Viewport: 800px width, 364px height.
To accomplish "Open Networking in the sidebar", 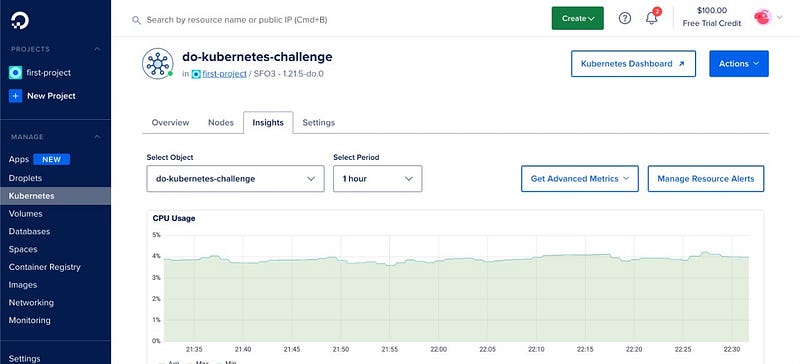I will [x=31, y=303].
